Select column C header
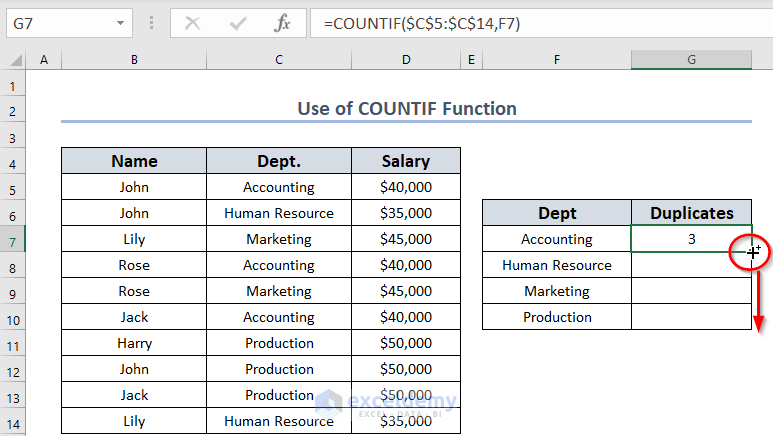773x436 pixels. pos(278,61)
